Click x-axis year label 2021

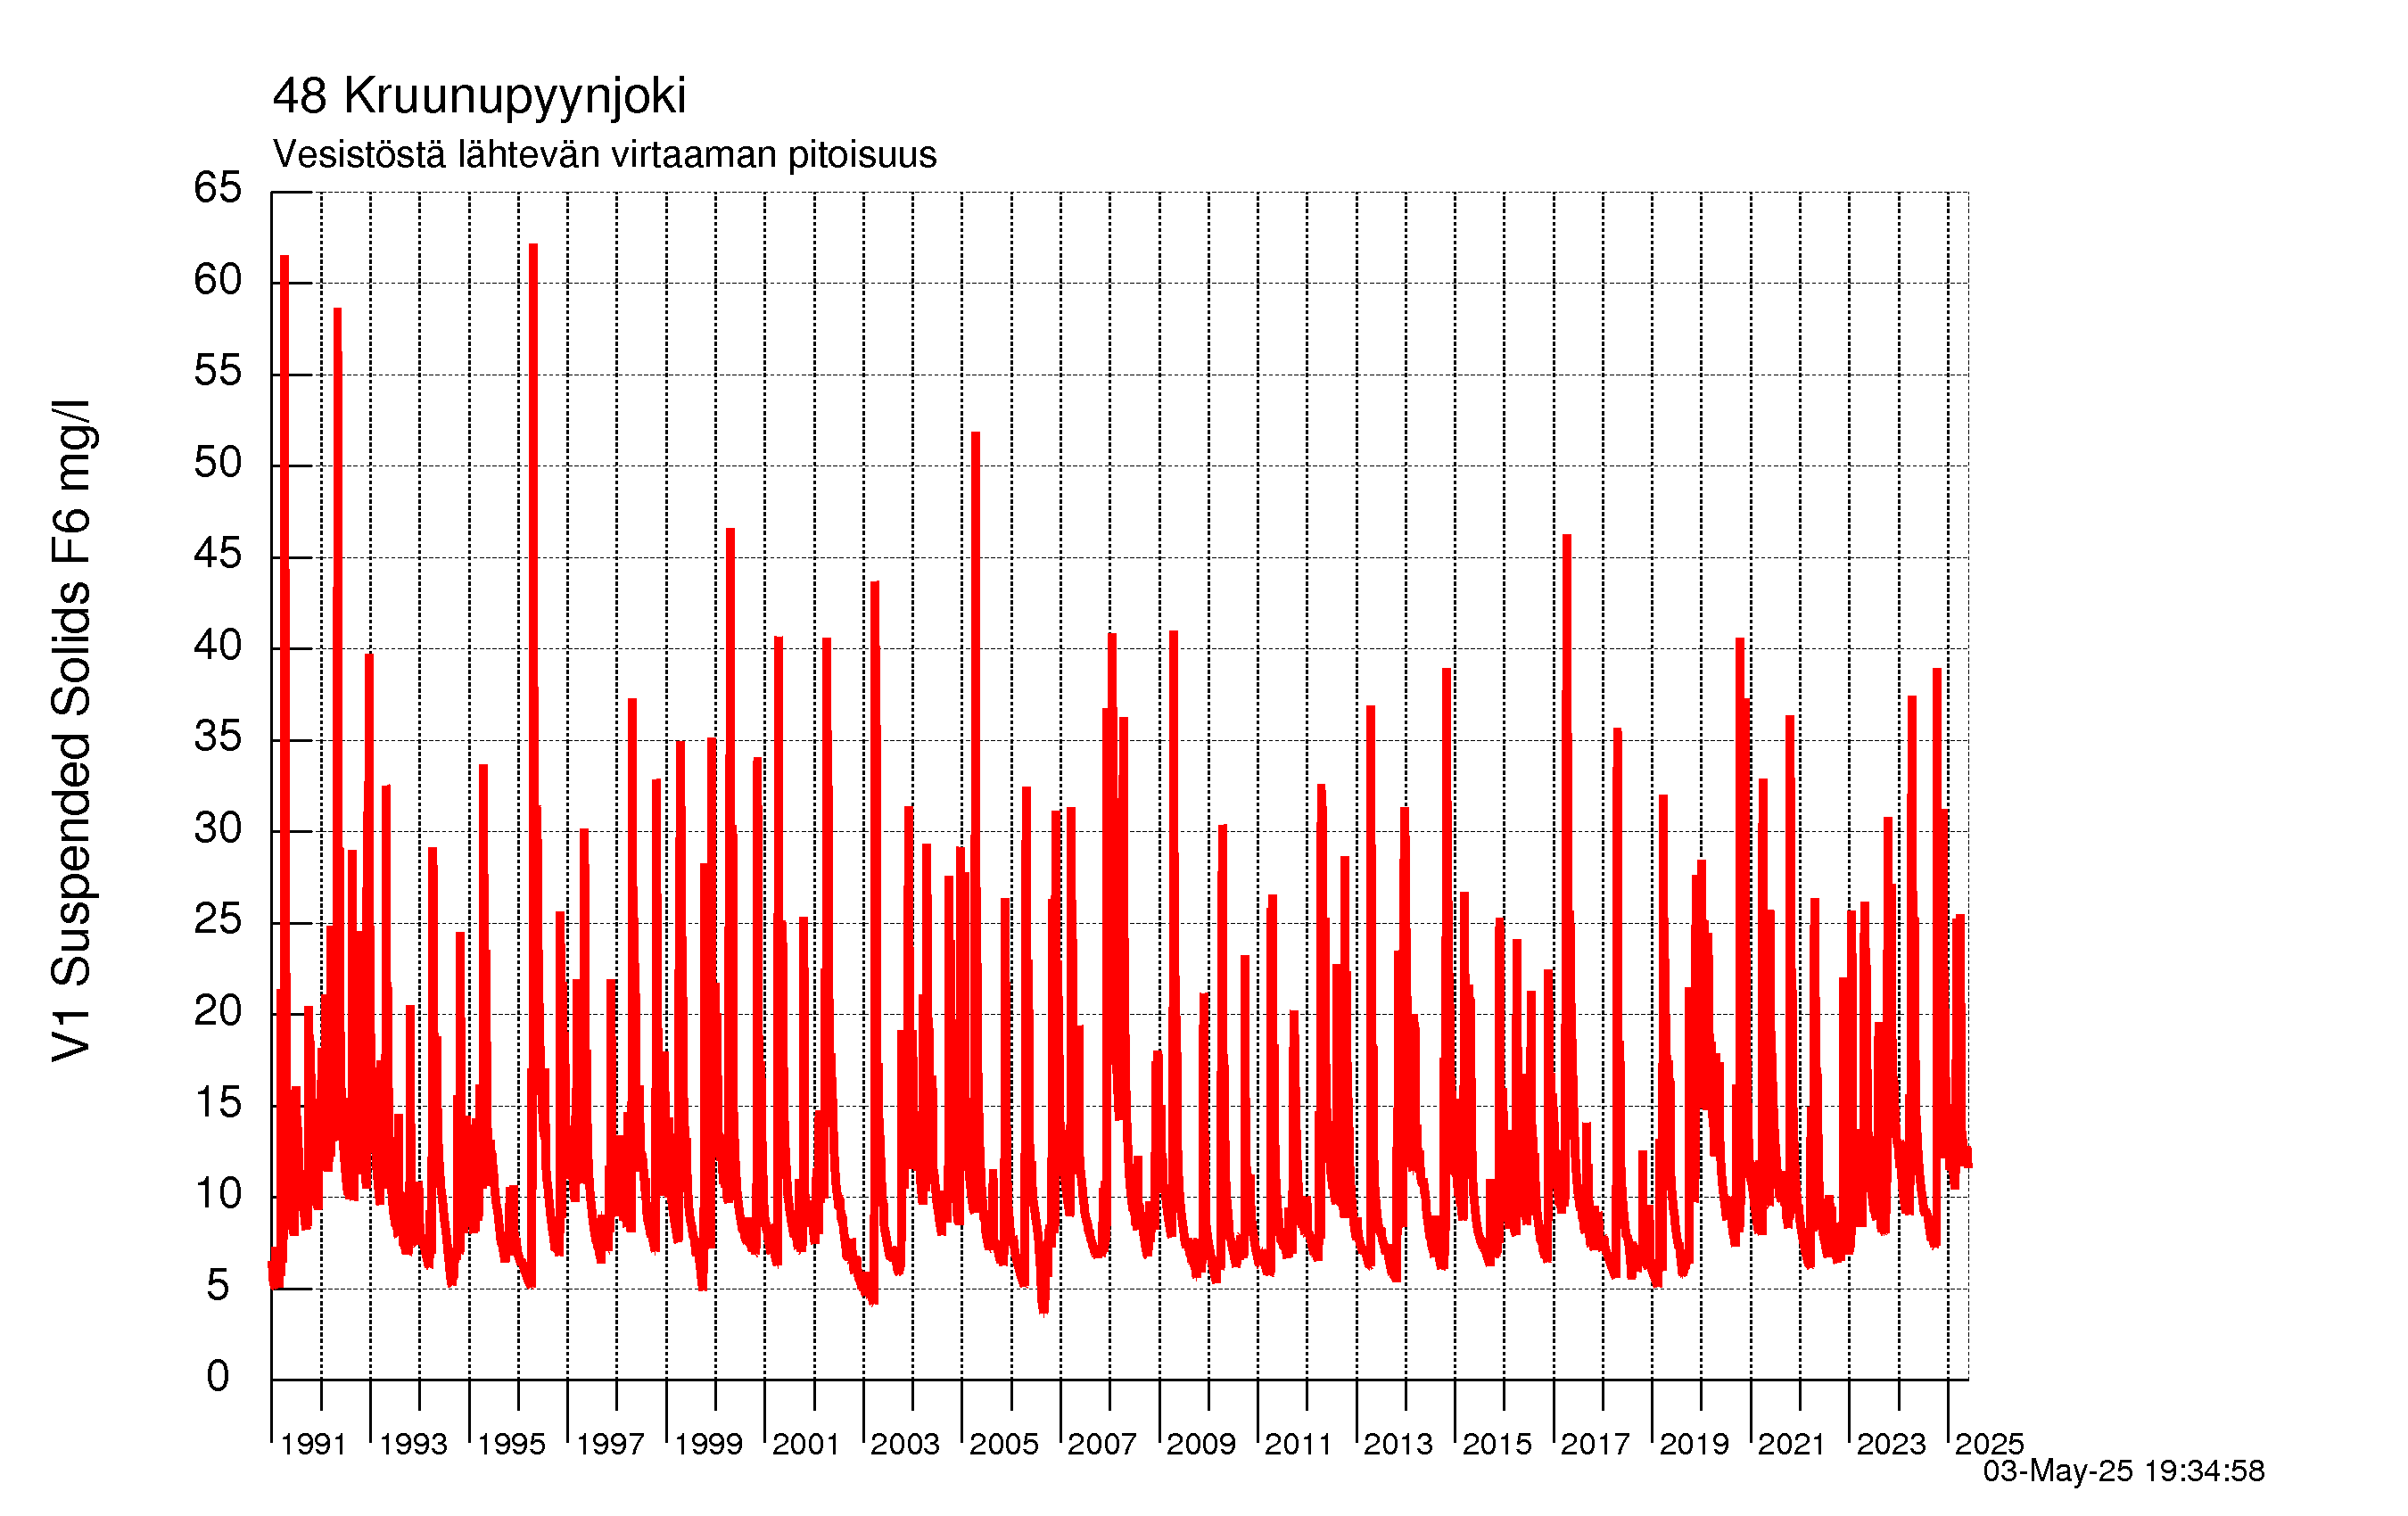click(1792, 1444)
